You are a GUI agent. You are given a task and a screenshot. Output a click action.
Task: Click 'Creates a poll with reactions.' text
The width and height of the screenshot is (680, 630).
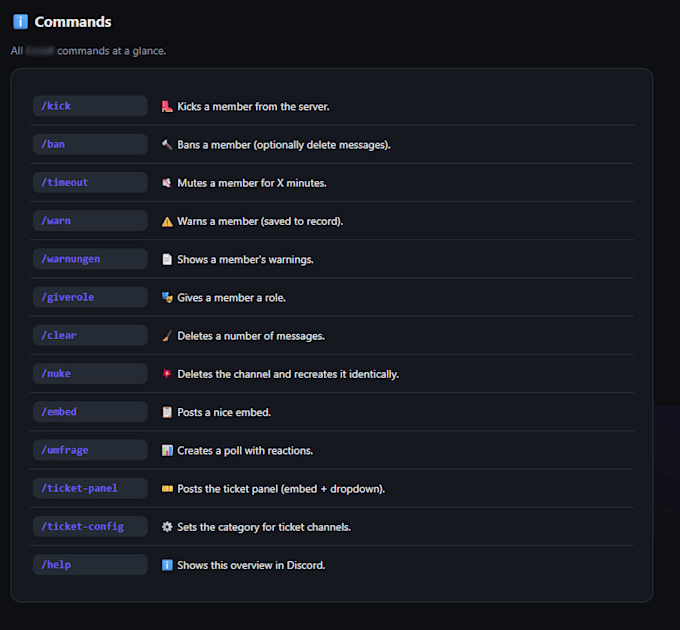pos(245,450)
